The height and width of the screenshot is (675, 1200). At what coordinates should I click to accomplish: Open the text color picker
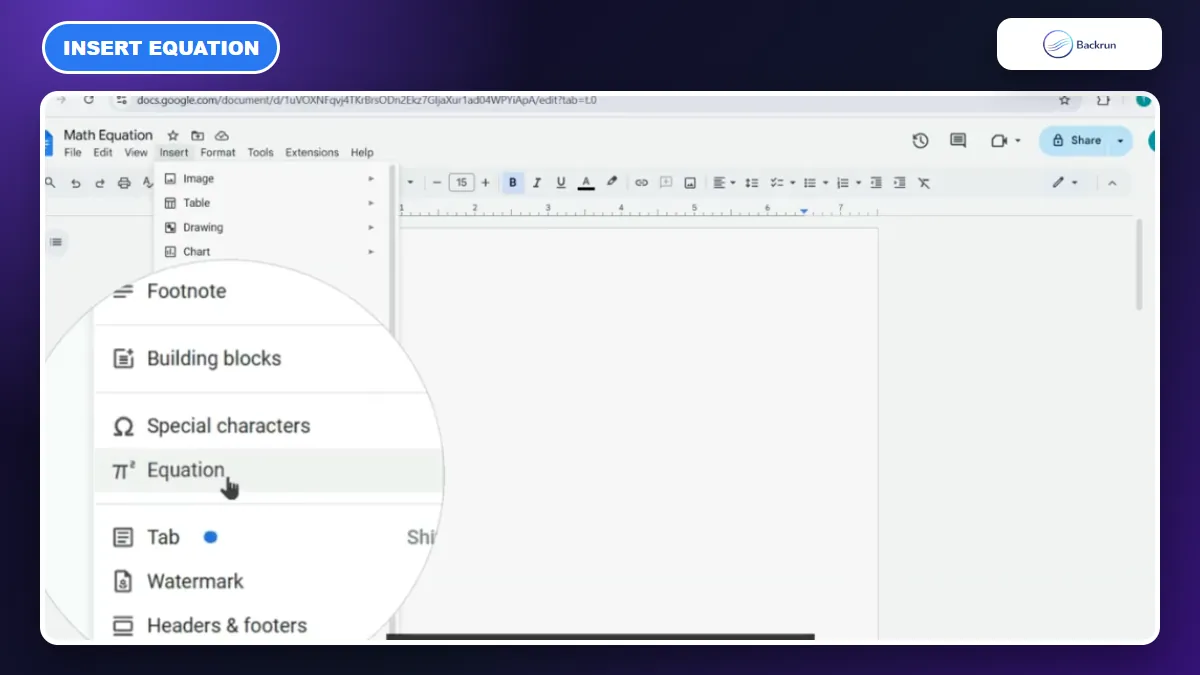pos(586,182)
